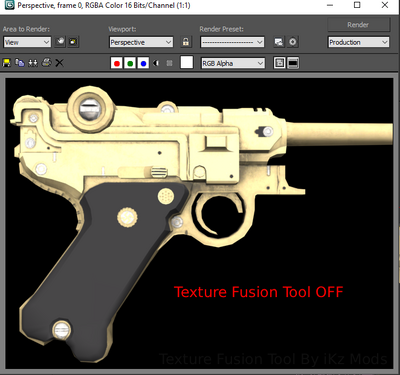Click the window app icon in title bar

coord(9,5)
